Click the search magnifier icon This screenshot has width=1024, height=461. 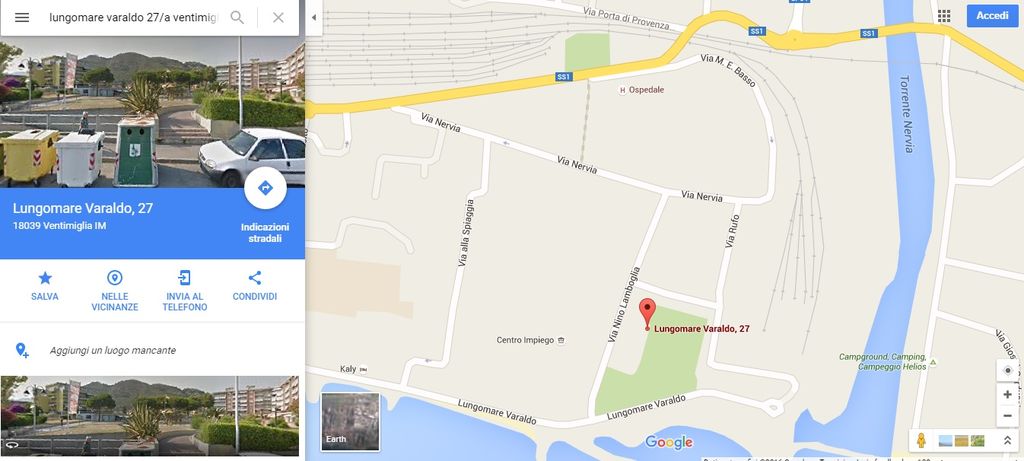coord(237,18)
